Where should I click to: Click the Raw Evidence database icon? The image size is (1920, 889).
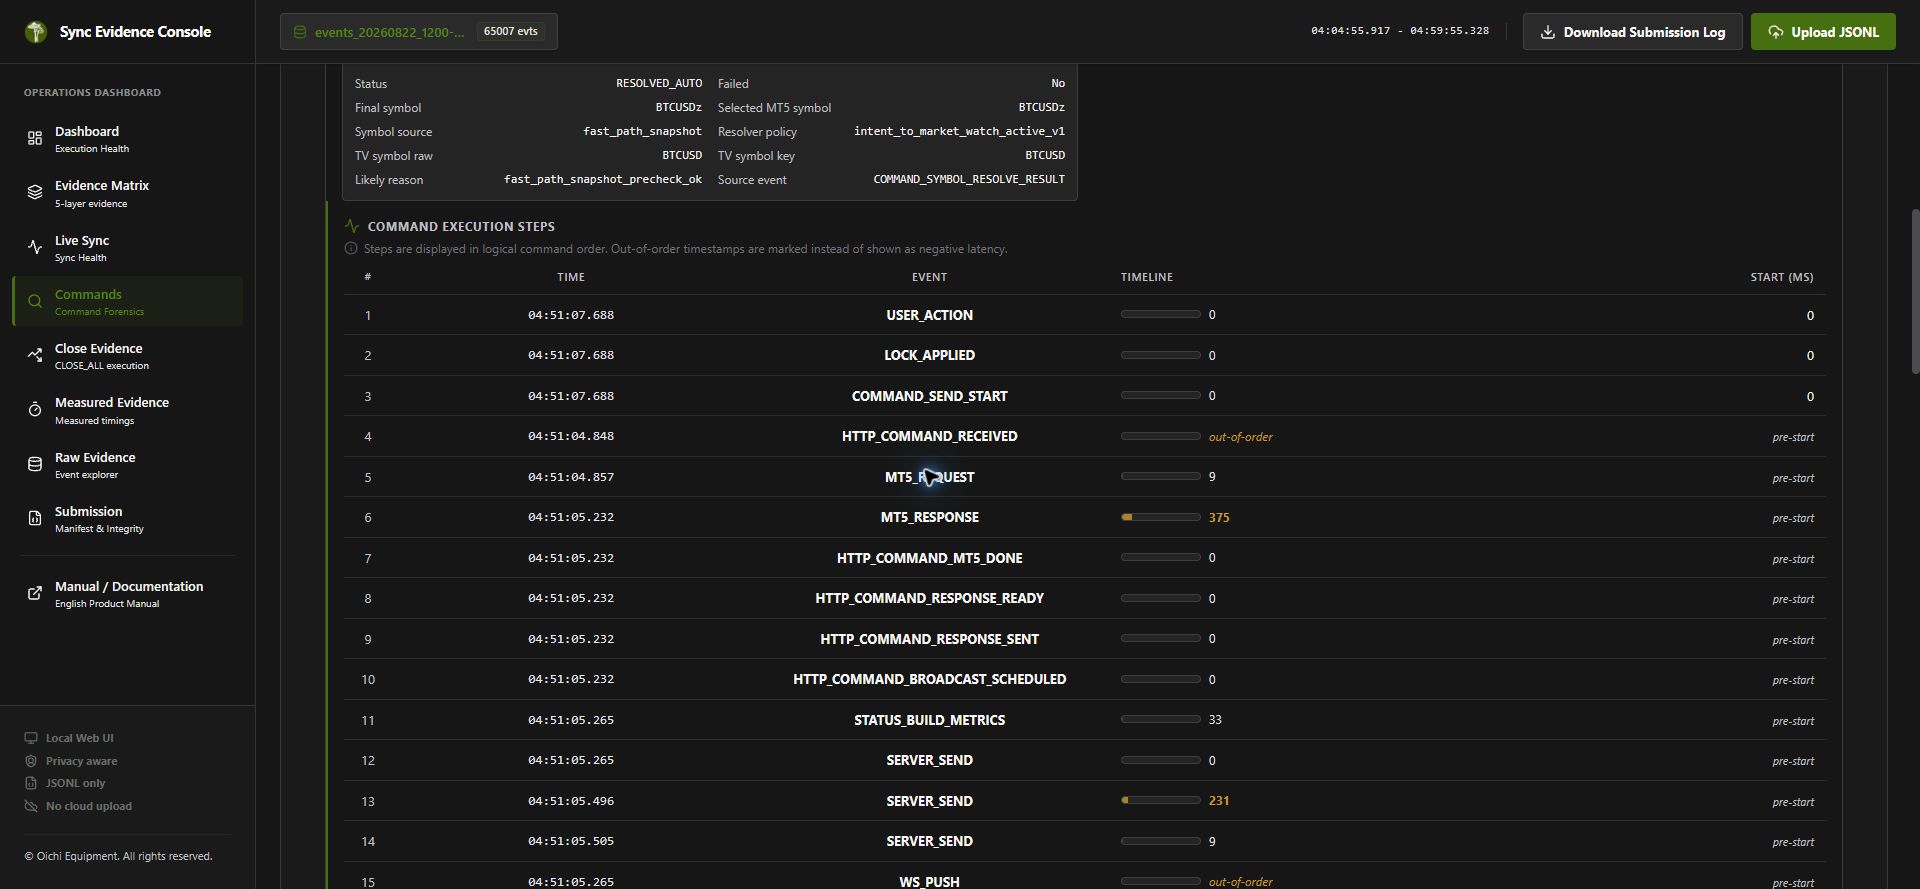pos(35,464)
